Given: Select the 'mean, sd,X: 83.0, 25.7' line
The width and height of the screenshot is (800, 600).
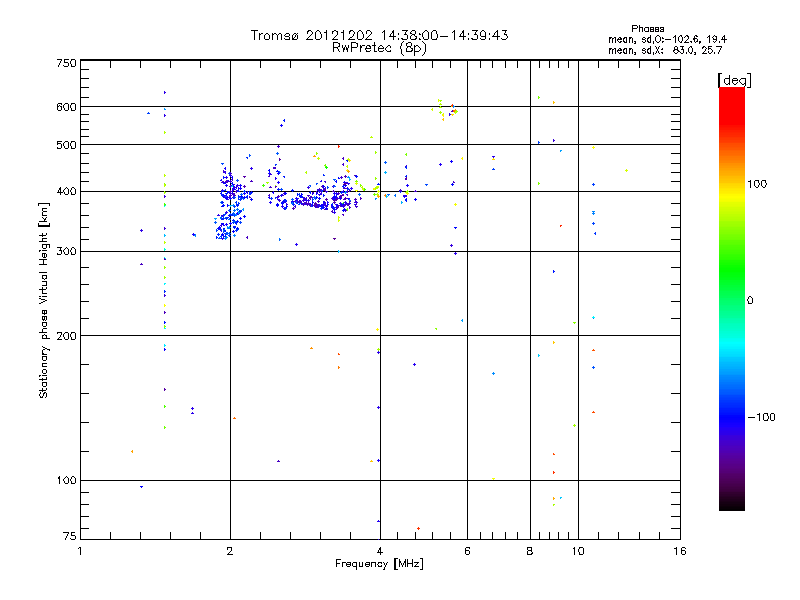Looking at the screenshot, I should (665, 50).
